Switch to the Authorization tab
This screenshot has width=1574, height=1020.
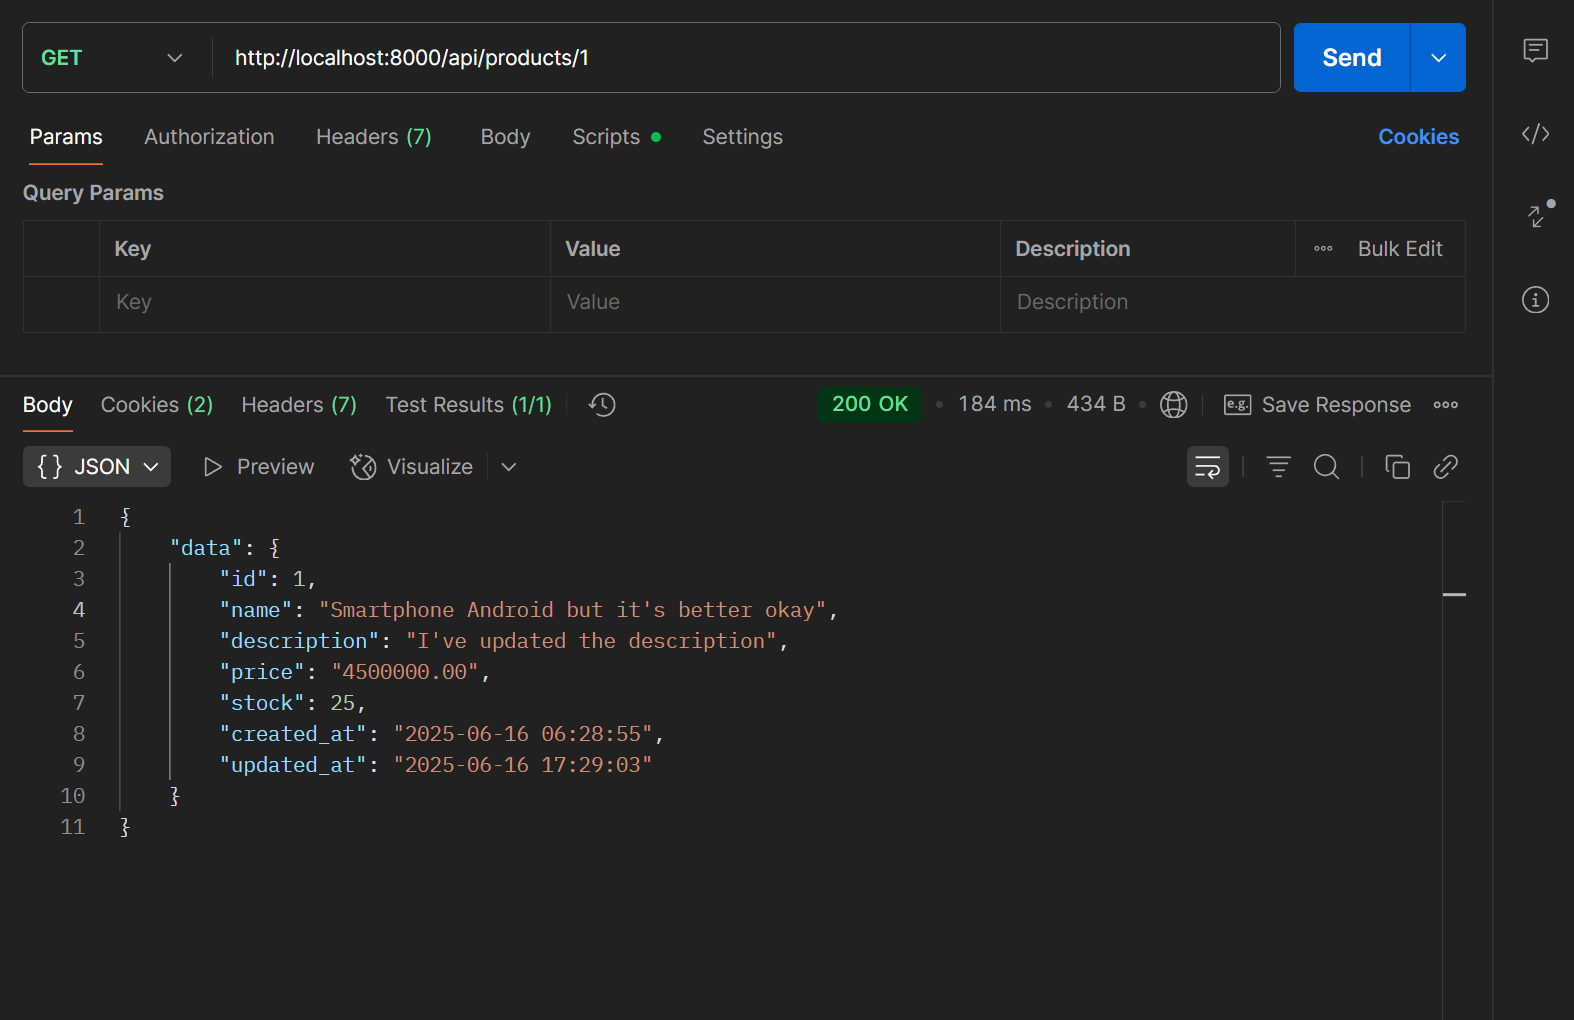coord(209,137)
